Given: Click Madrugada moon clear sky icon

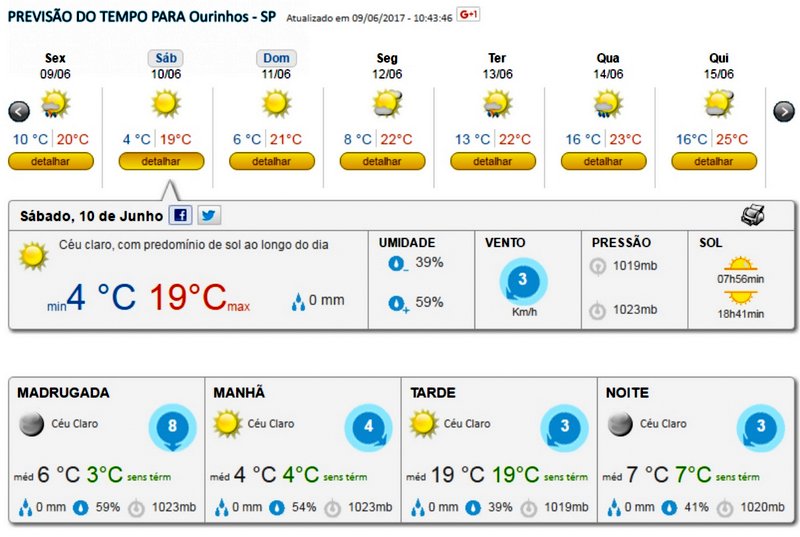Looking at the screenshot, I should click(32, 424).
